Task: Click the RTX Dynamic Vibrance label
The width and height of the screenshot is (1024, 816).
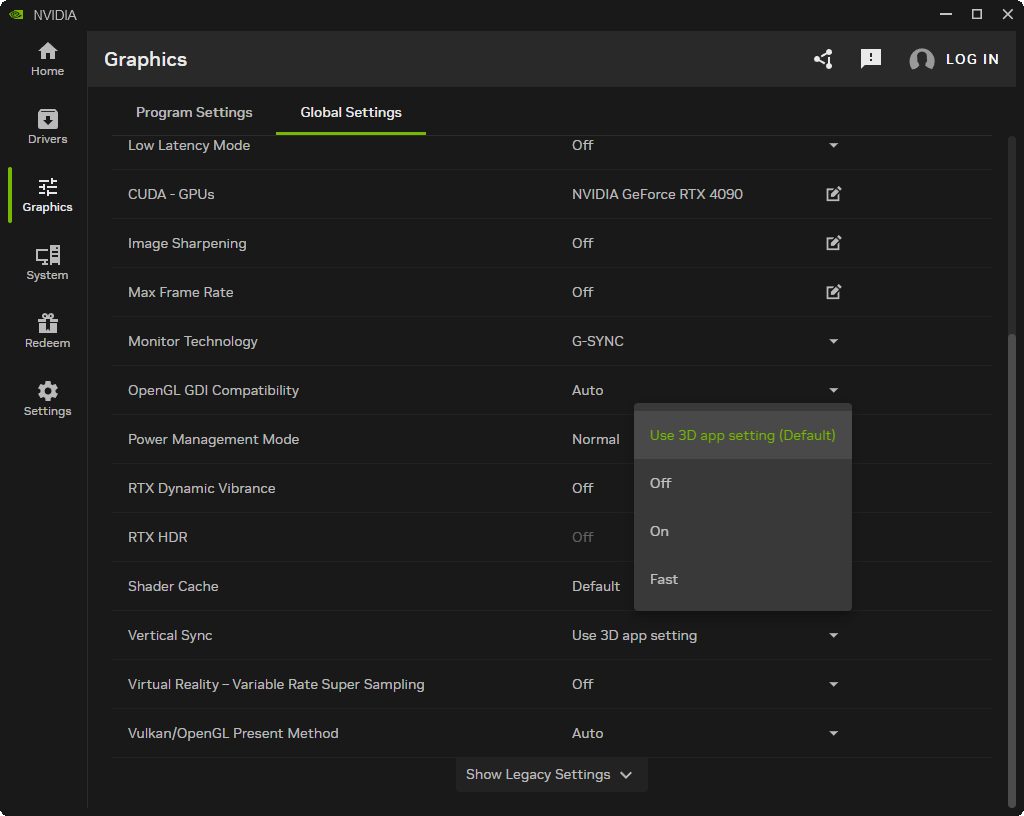Action: click(201, 488)
